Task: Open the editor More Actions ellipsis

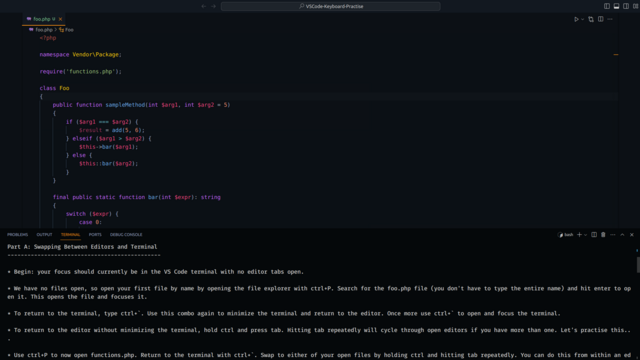Action: pyautogui.click(x=610, y=19)
